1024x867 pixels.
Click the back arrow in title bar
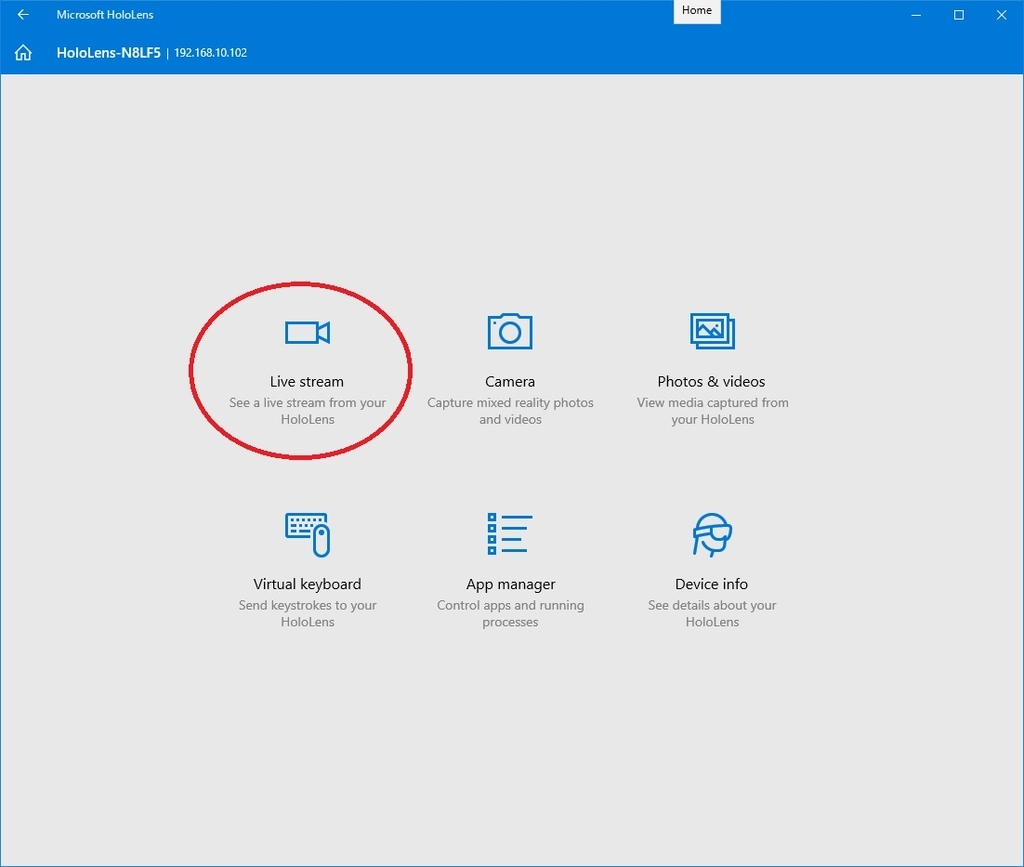[24, 14]
